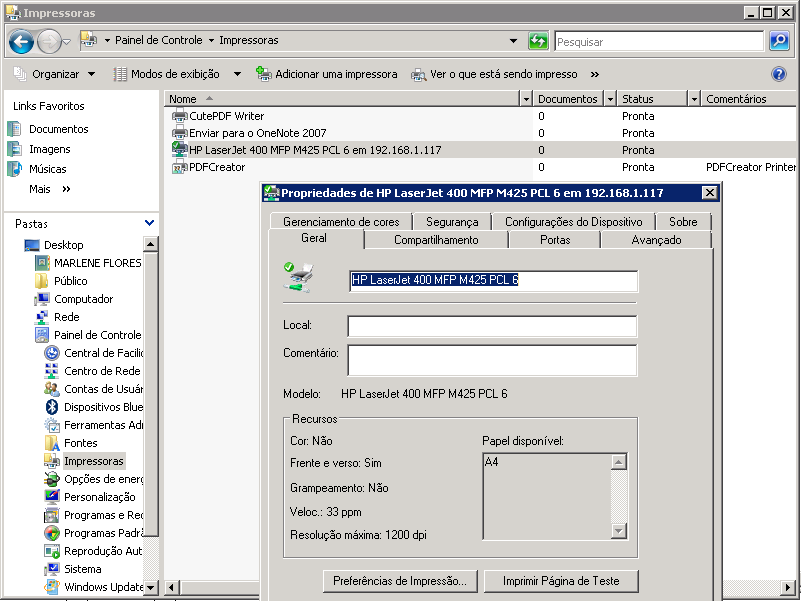
Task: Click the Central de Facilidade icon
Action: click(x=52, y=353)
